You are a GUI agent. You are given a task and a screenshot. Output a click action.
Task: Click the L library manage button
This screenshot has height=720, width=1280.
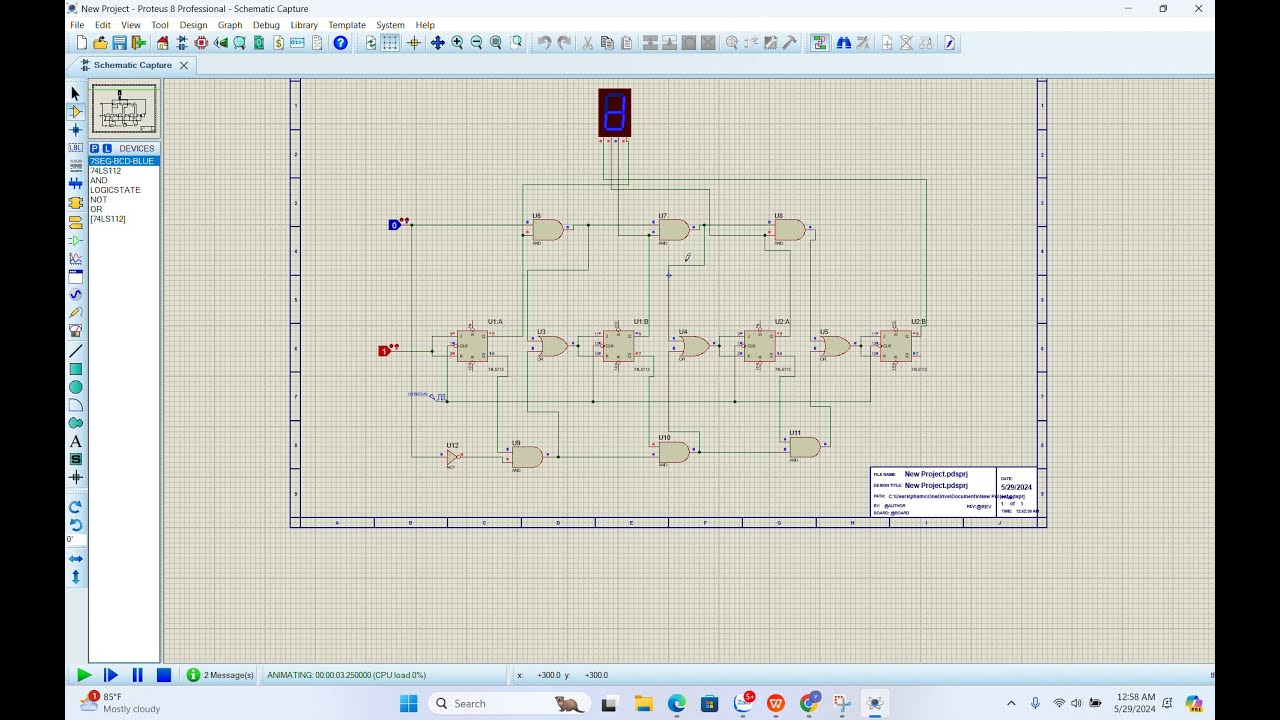tap(107, 148)
